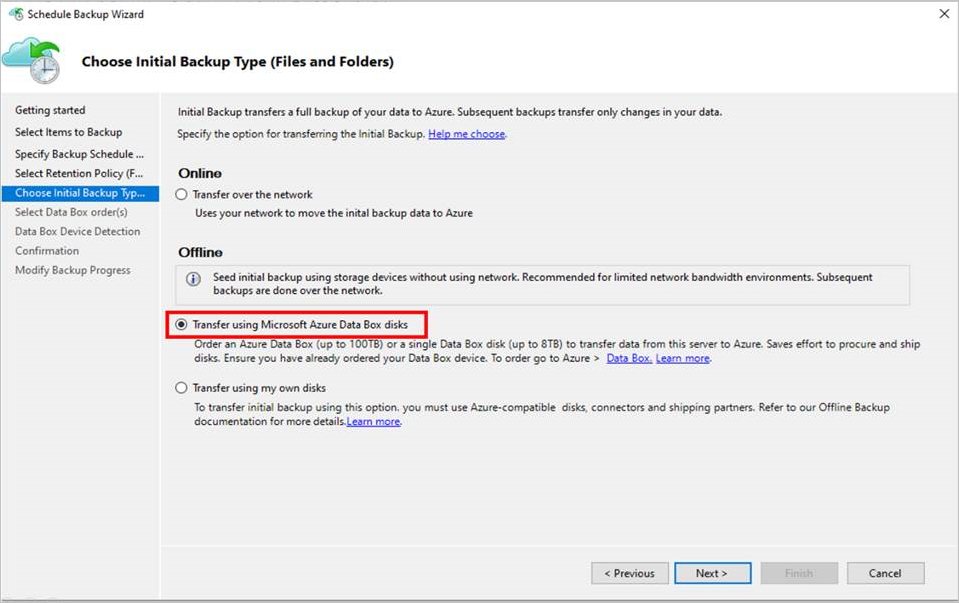Image resolution: width=959 pixels, height=603 pixels.
Task: Go to the 'Getting started' wizard step
Action: [50, 112]
